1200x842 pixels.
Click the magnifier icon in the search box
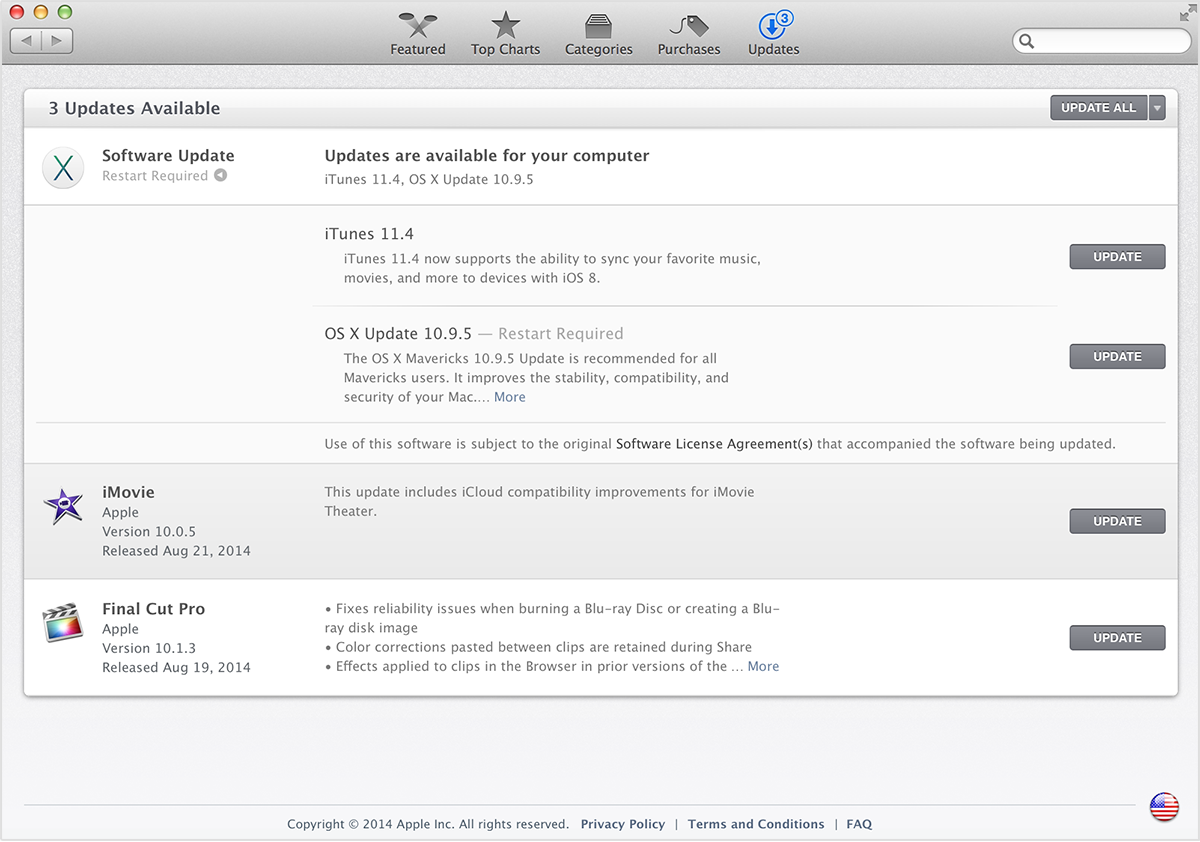click(x=1027, y=41)
